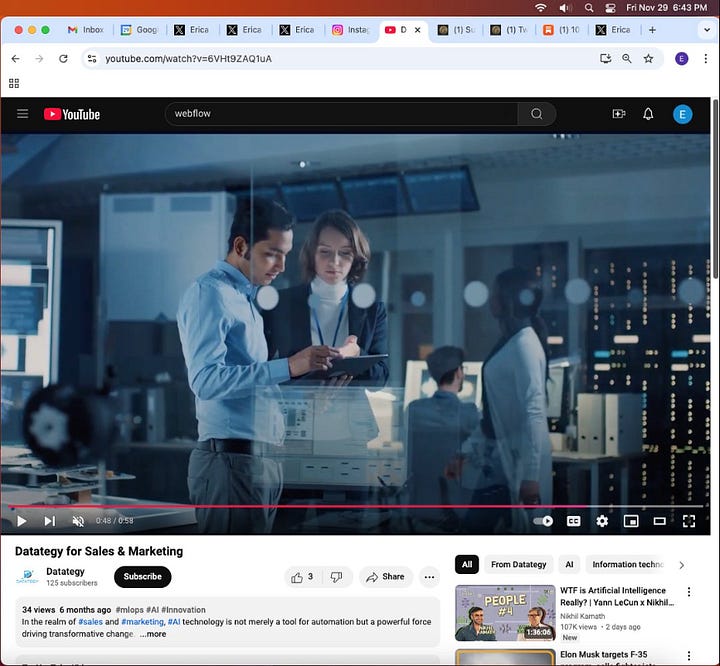The width and height of the screenshot is (720, 666).
Task: Switch to the Instagram tab
Action: coord(351,30)
